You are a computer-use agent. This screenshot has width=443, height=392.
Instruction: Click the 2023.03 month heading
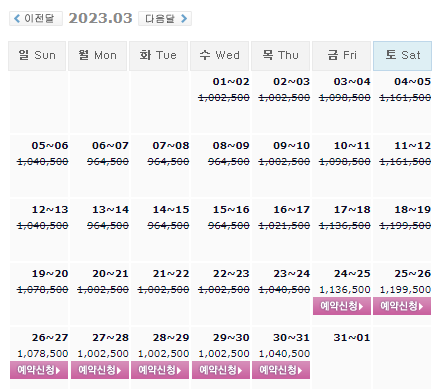point(100,18)
